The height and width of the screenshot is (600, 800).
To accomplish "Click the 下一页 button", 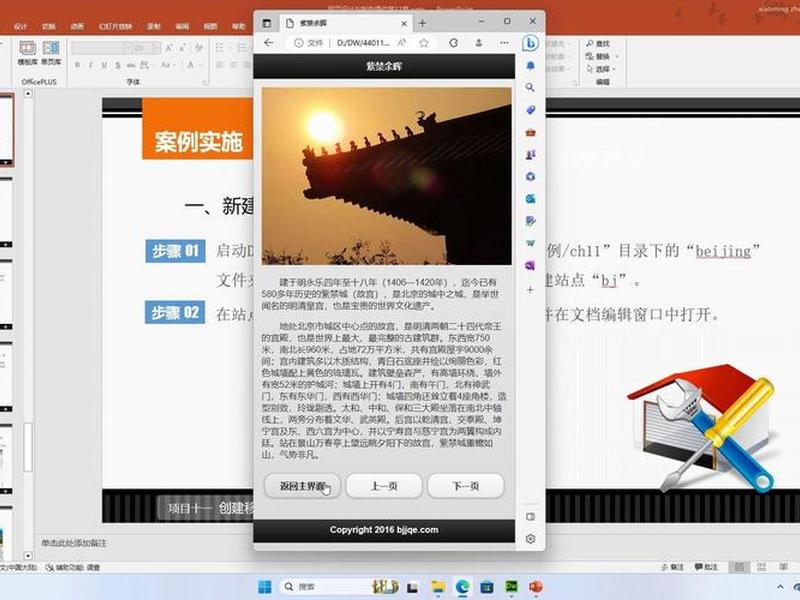I will (x=466, y=486).
